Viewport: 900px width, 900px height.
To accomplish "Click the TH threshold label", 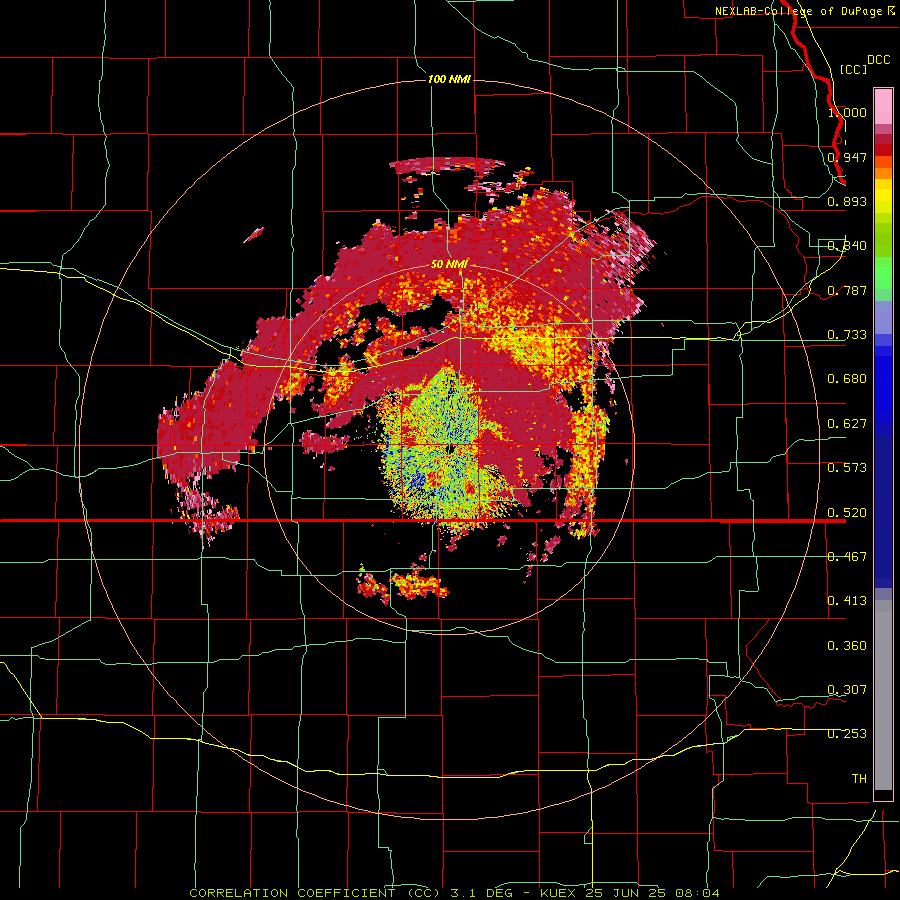I will 859,778.
